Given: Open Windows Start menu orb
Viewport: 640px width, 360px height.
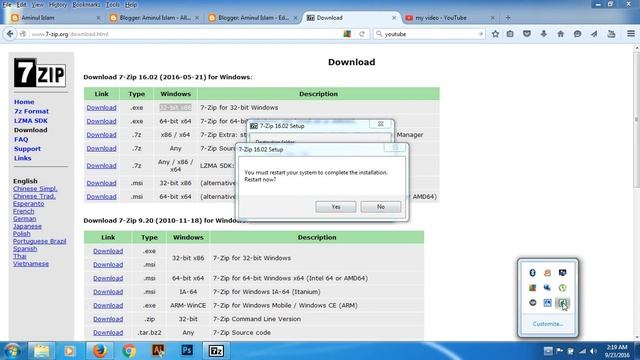Looking at the screenshot, I should pos(12,351).
